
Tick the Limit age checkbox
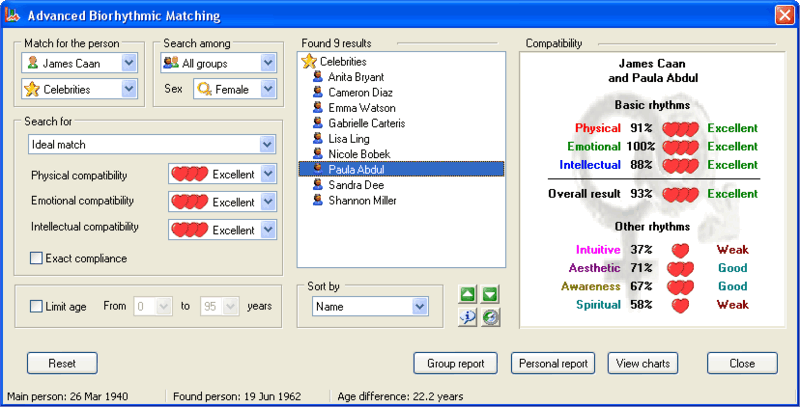coord(36,307)
